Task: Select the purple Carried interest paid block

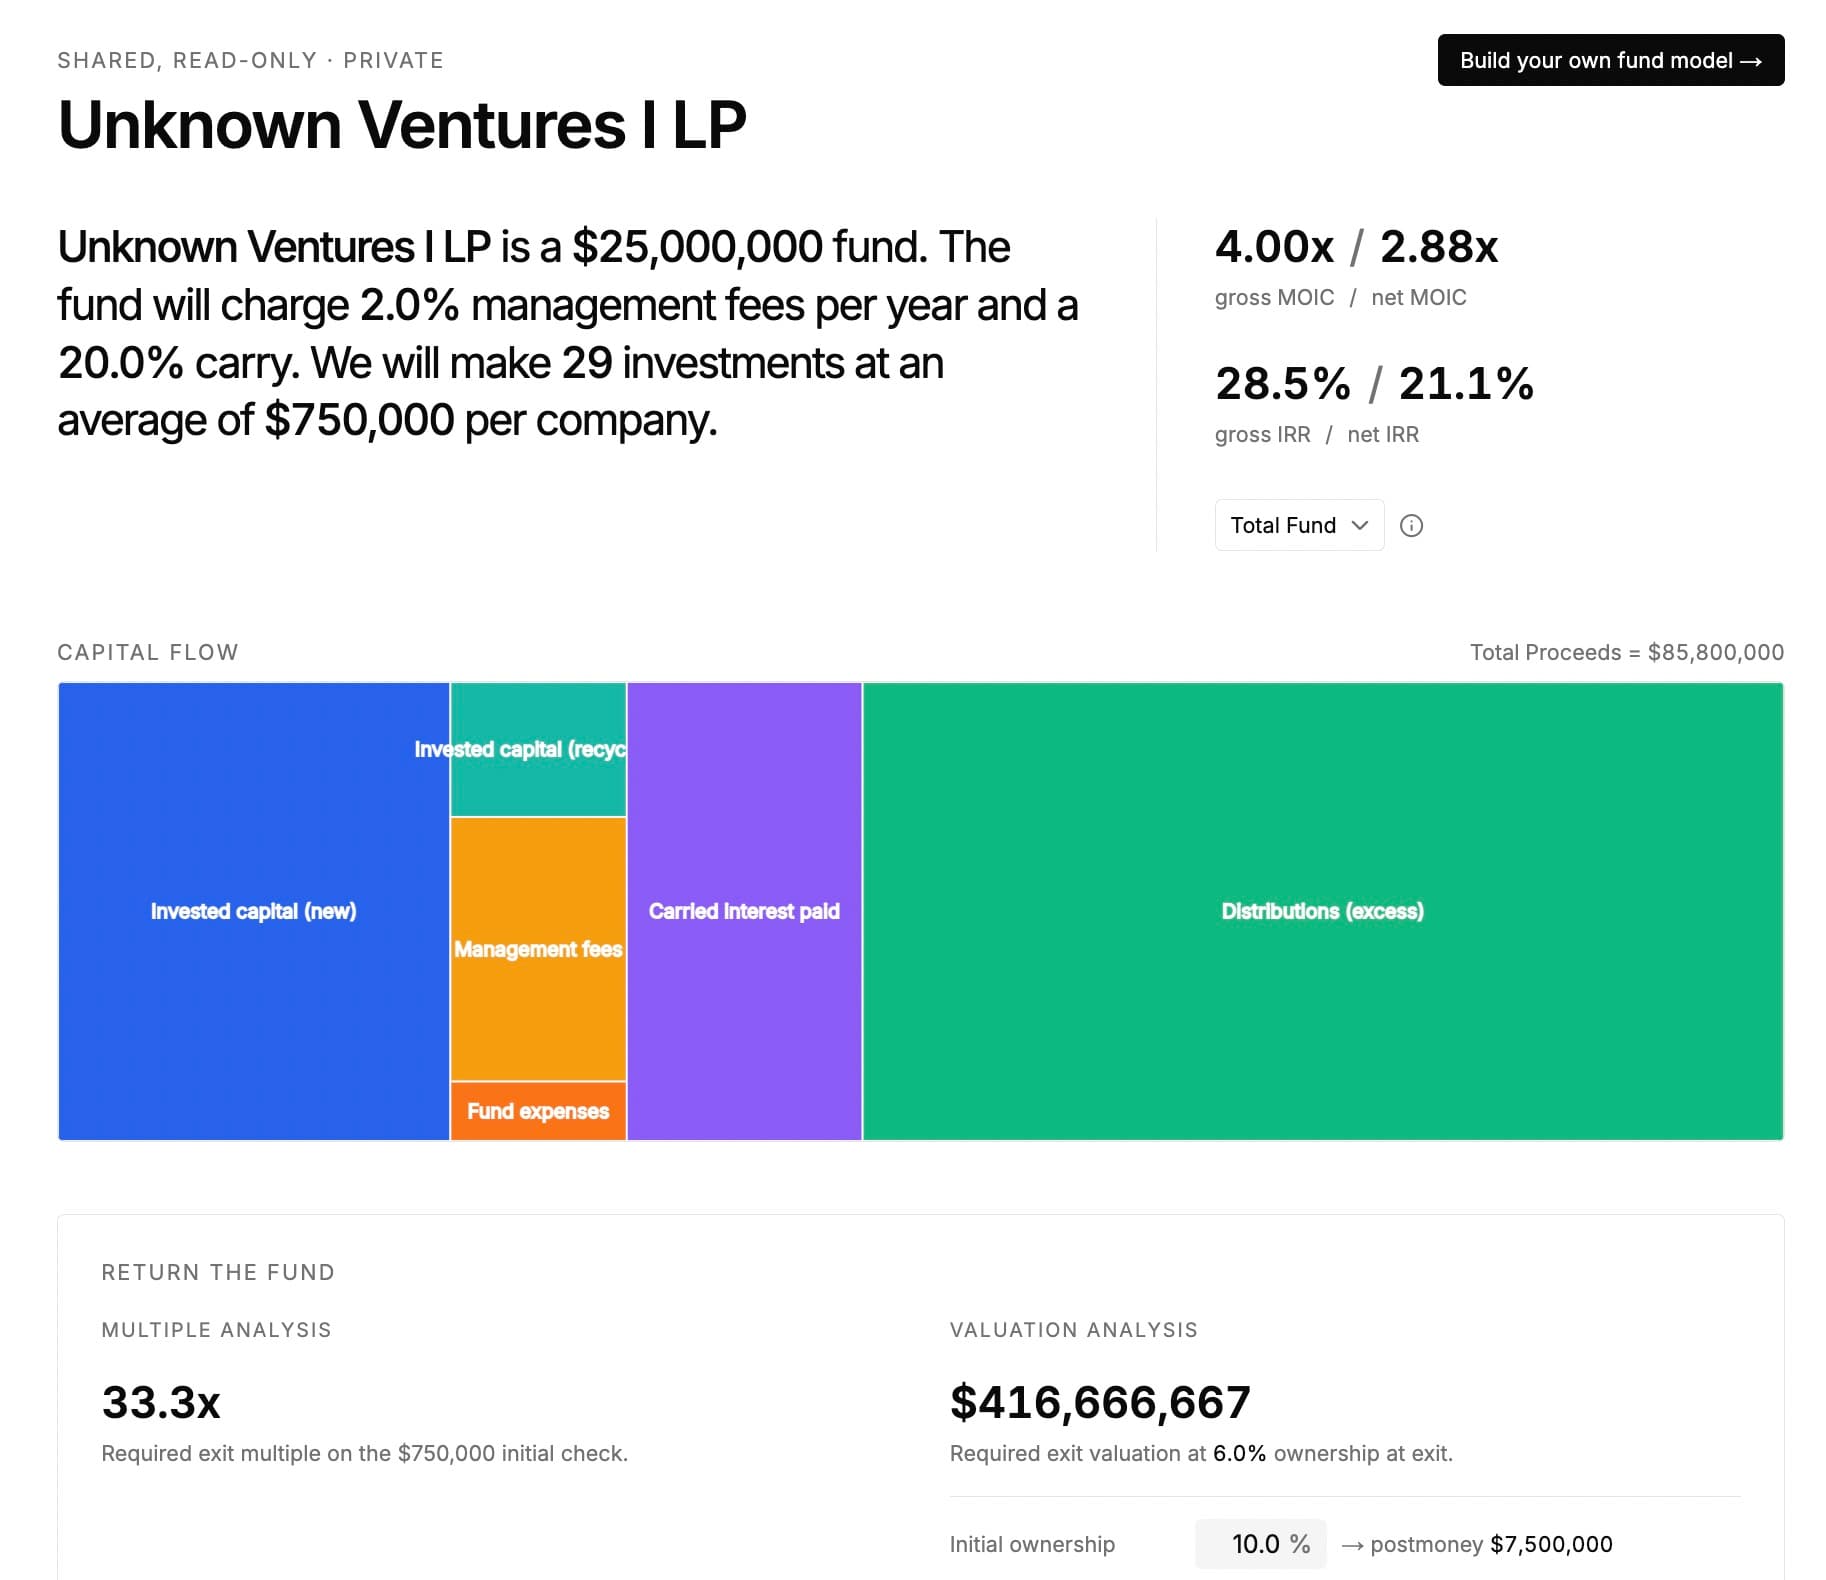Action: click(x=744, y=911)
